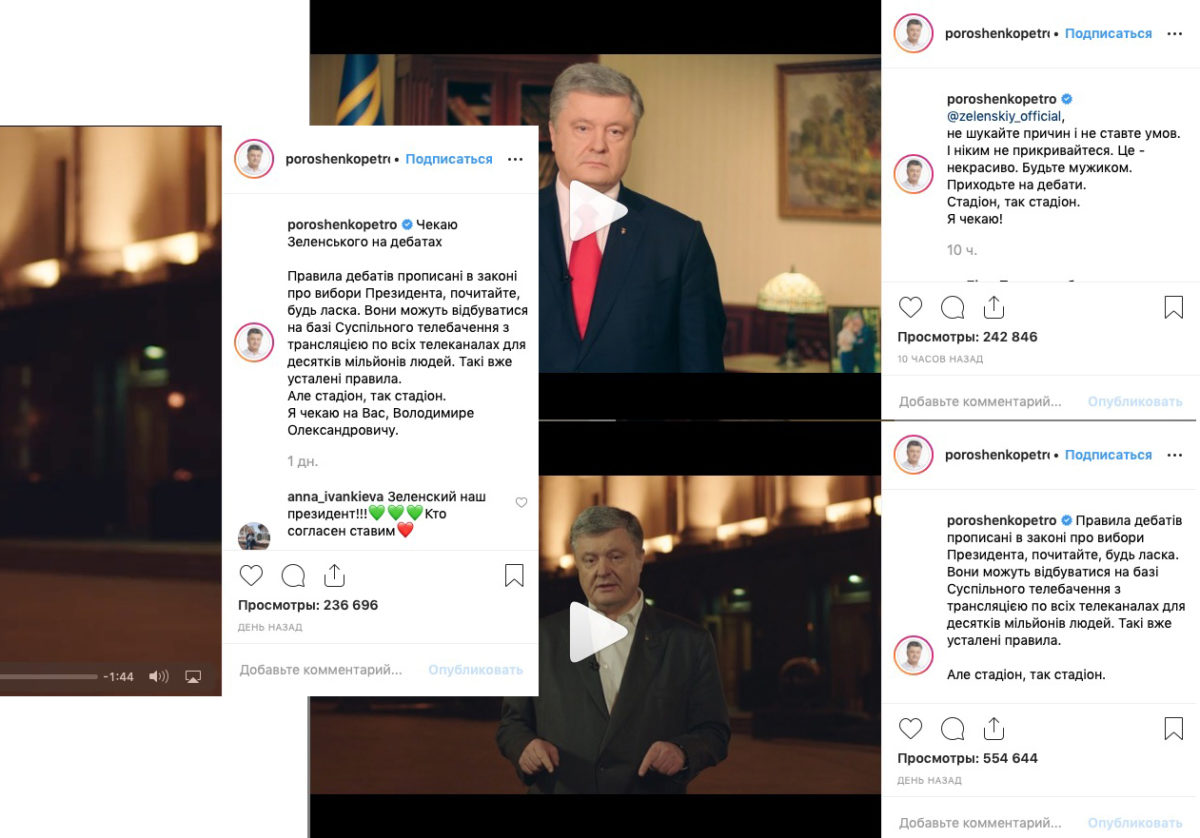This screenshot has height=838, width=1200.
Task: Like the post with 242 846 views
Action: coord(910,307)
